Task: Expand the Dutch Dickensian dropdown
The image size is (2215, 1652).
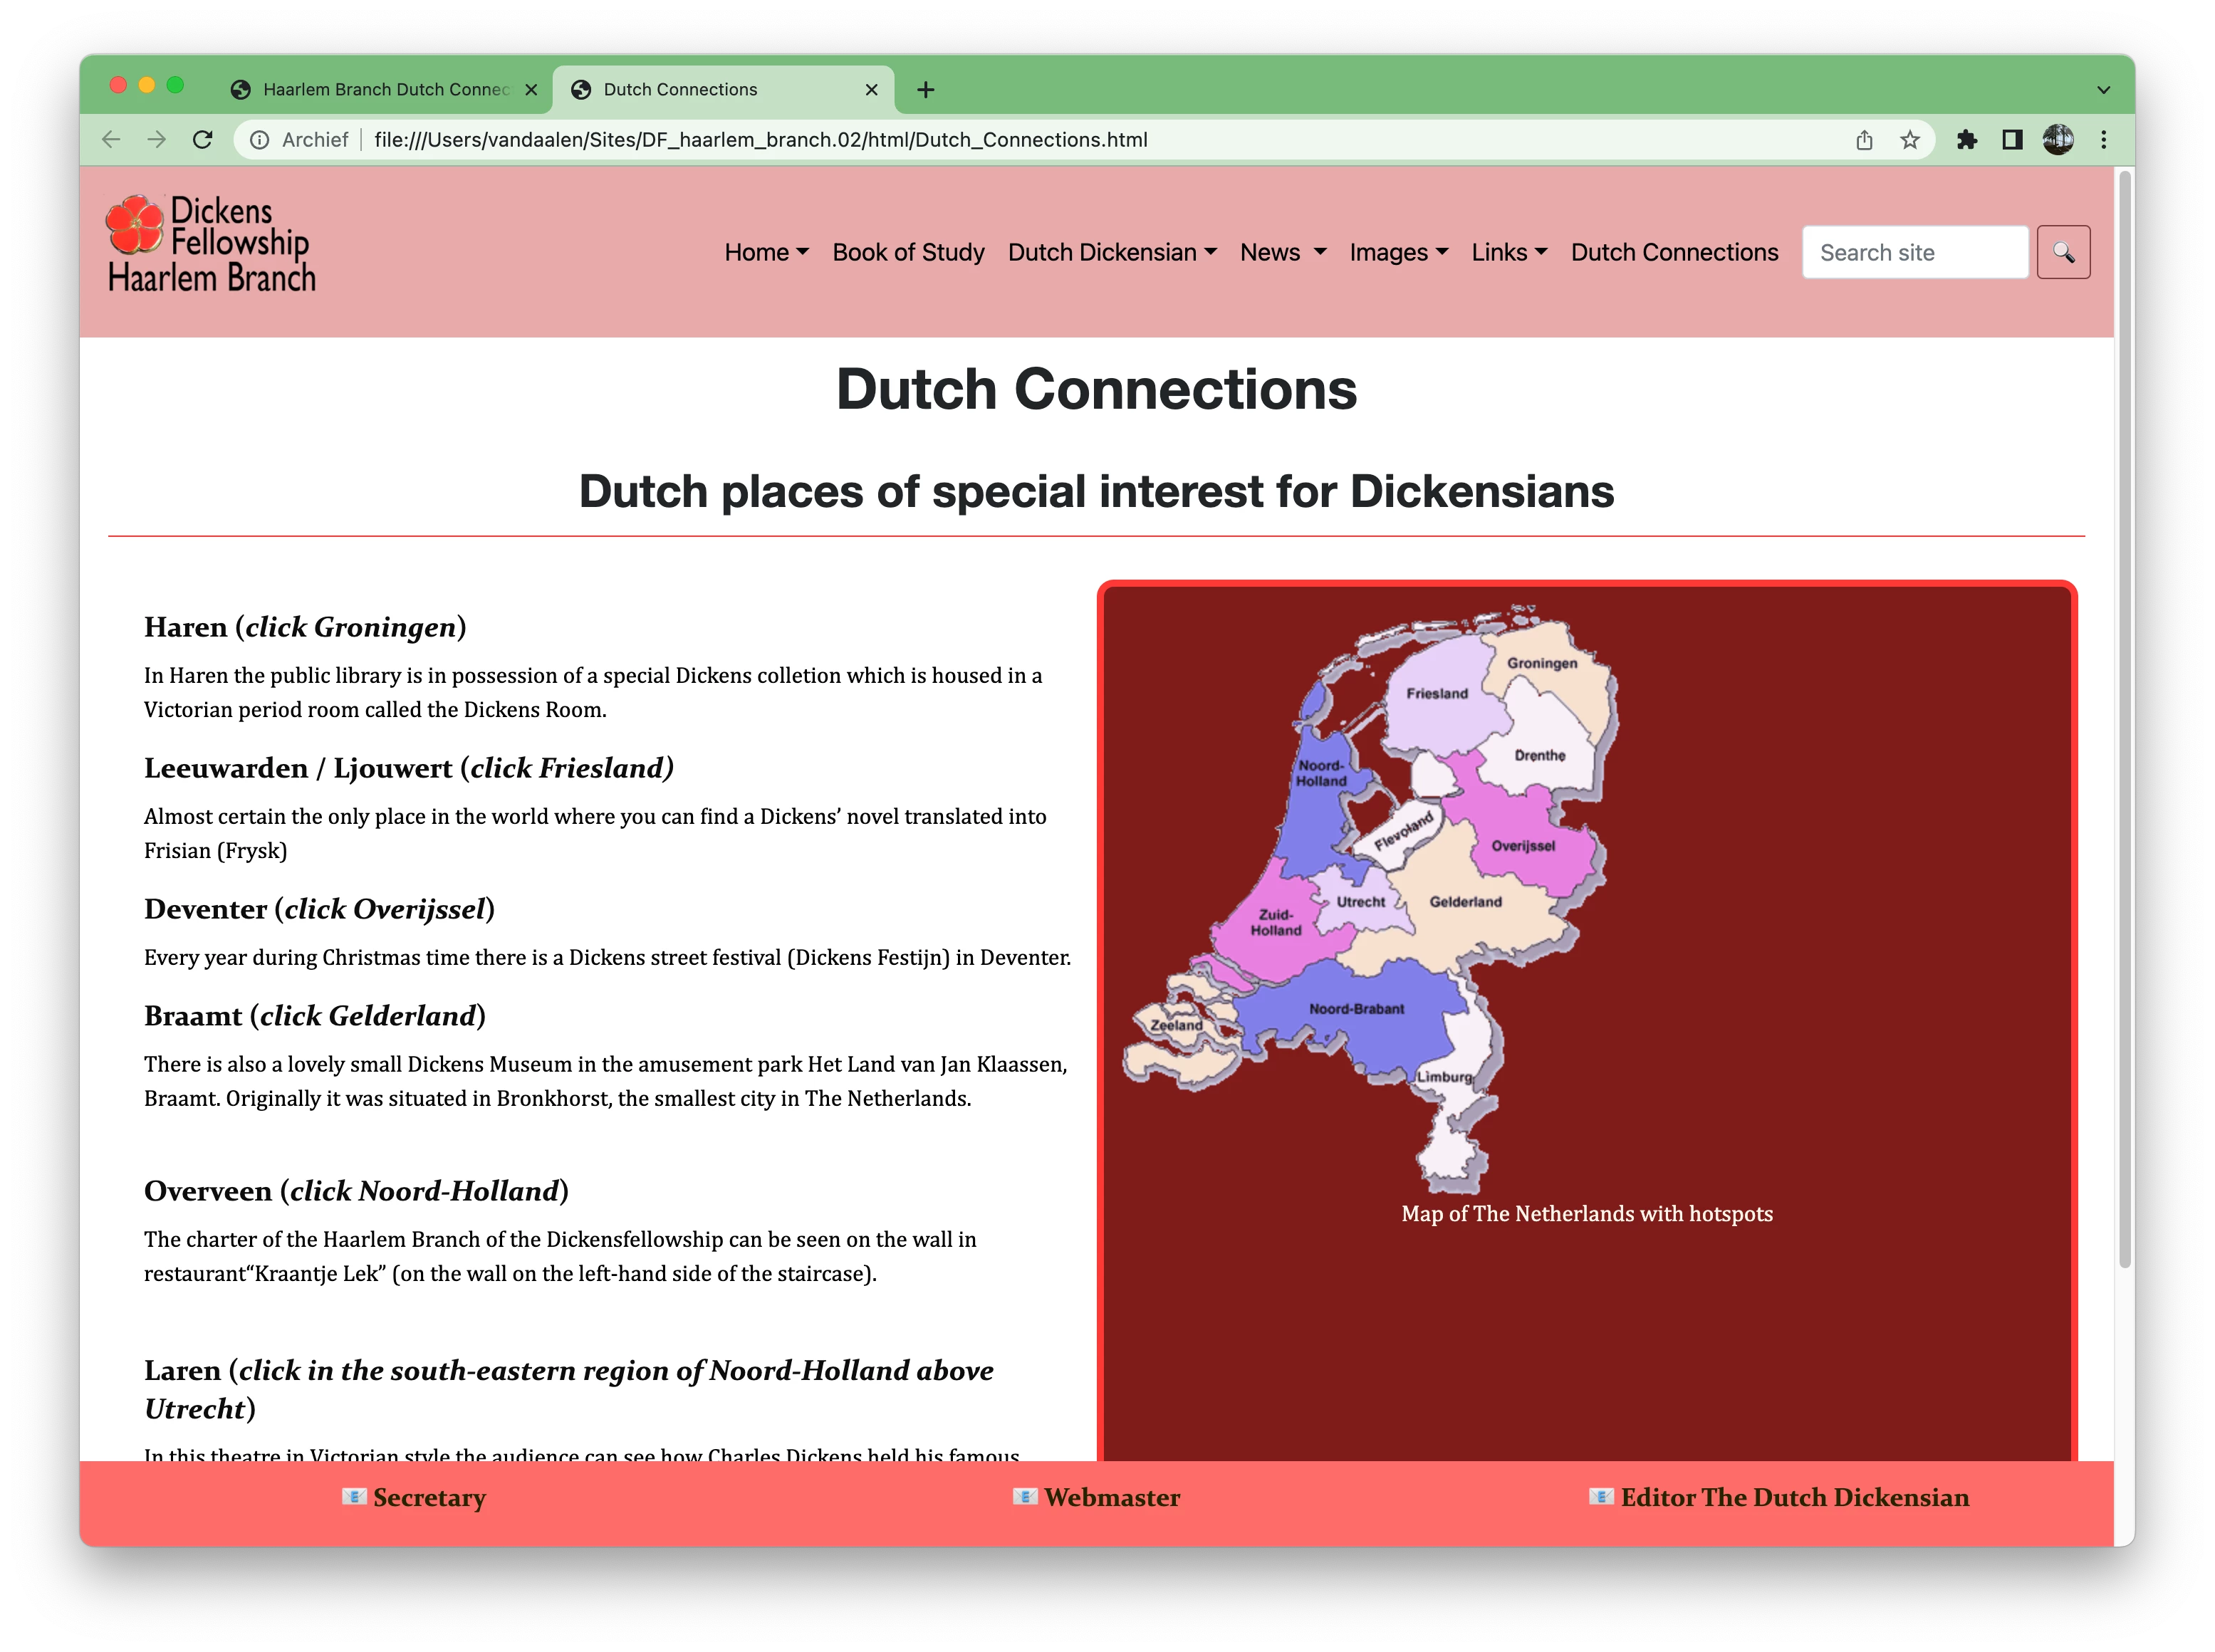Action: [1112, 253]
